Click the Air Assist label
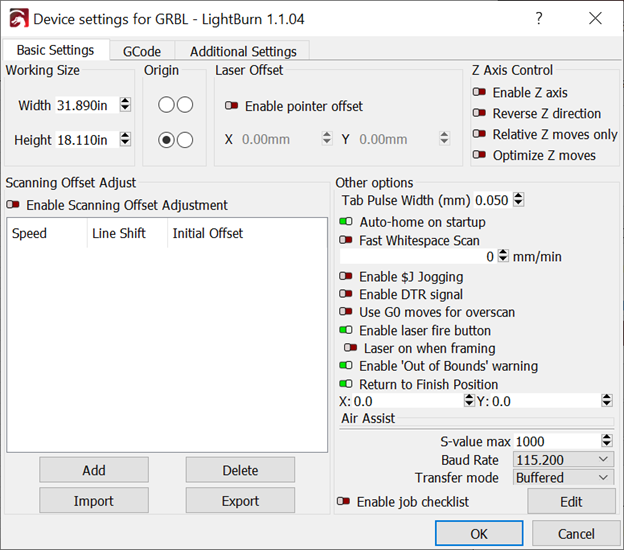This screenshot has width=624, height=550. tap(368, 418)
